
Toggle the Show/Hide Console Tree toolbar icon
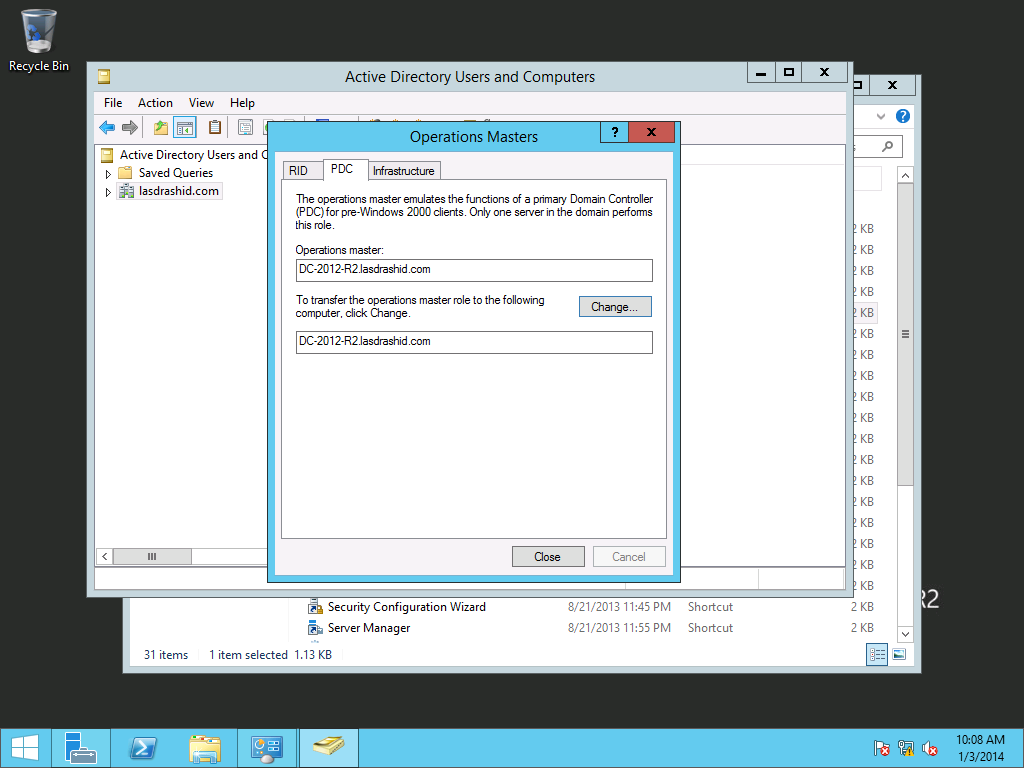click(185, 127)
